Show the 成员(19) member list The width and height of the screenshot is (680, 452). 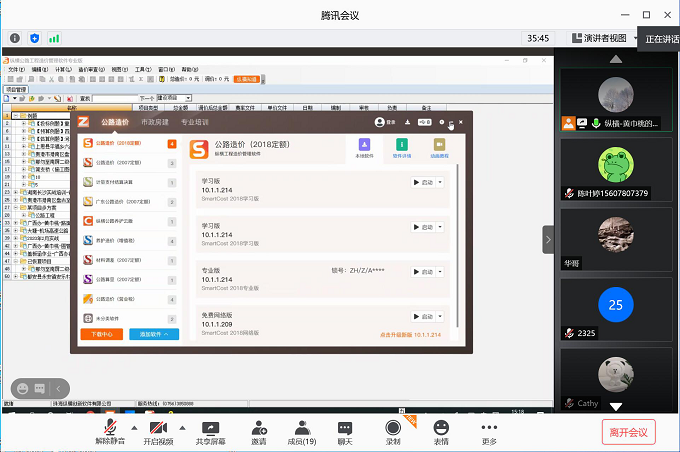[302, 432]
